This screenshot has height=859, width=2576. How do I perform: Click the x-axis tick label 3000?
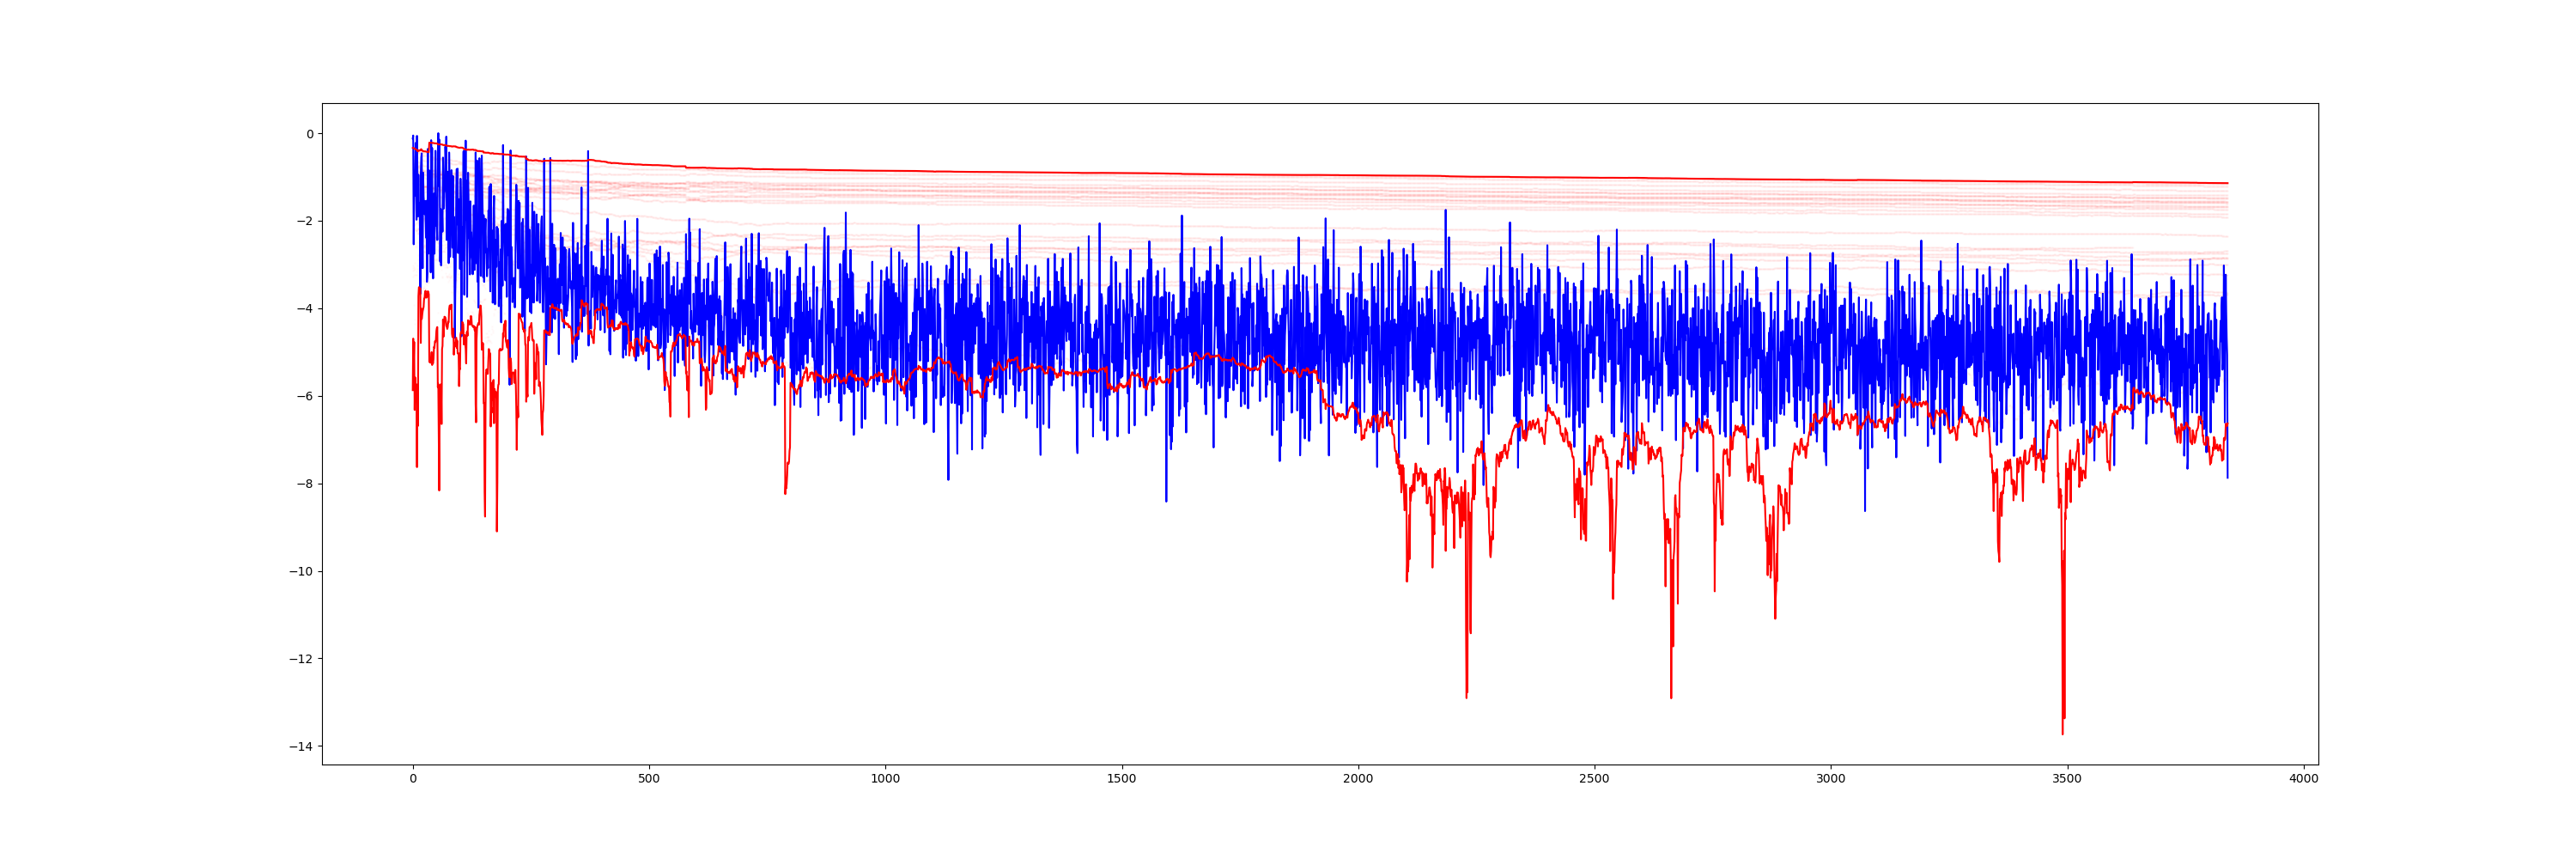coord(1831,779)
